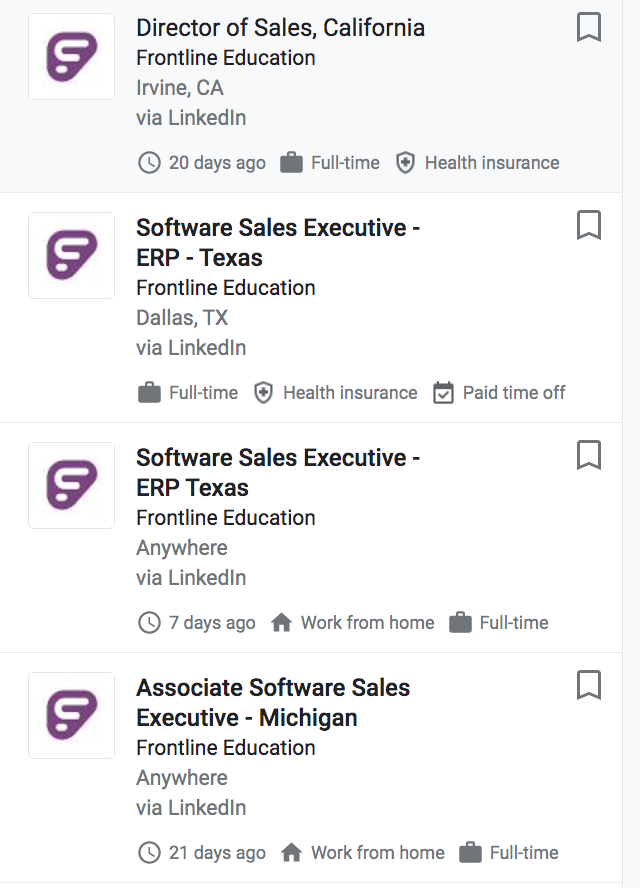The height and width of the screenshot is (888, 640).
Task: Open Software Sales Executive - ERP - Texas title
Action: 278,242
